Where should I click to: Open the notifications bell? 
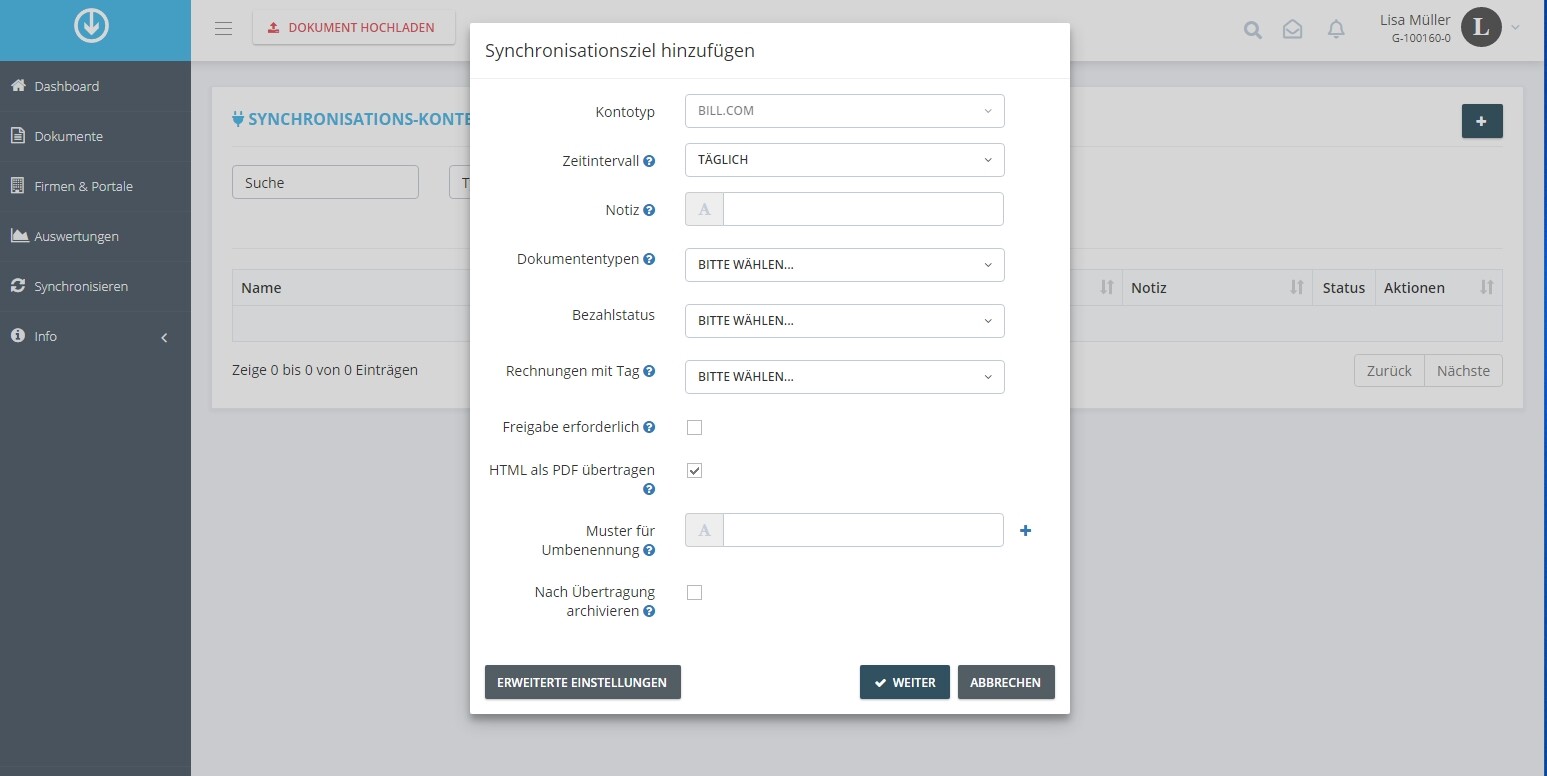[1336, 30]
